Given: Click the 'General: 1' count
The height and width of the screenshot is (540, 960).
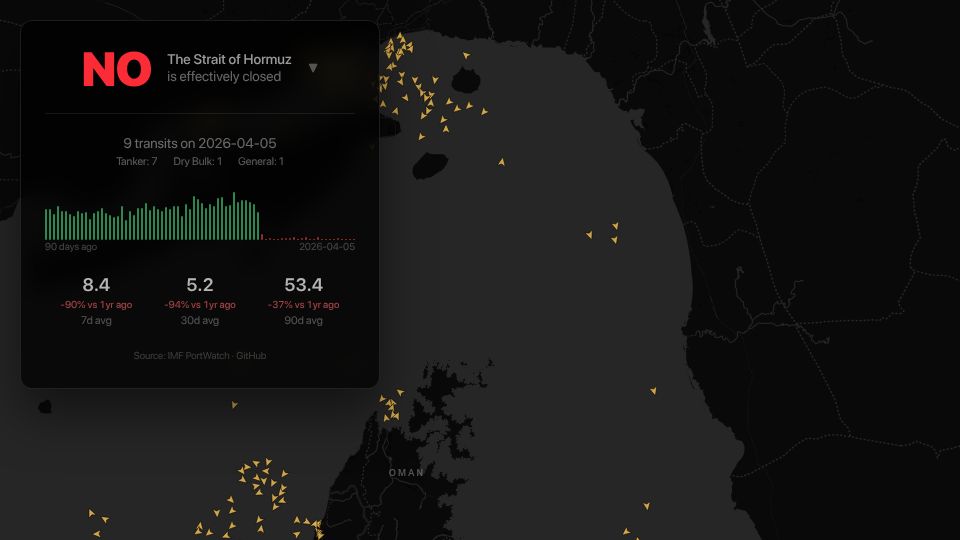Looking at the screenshot, I should click(261, 162).
